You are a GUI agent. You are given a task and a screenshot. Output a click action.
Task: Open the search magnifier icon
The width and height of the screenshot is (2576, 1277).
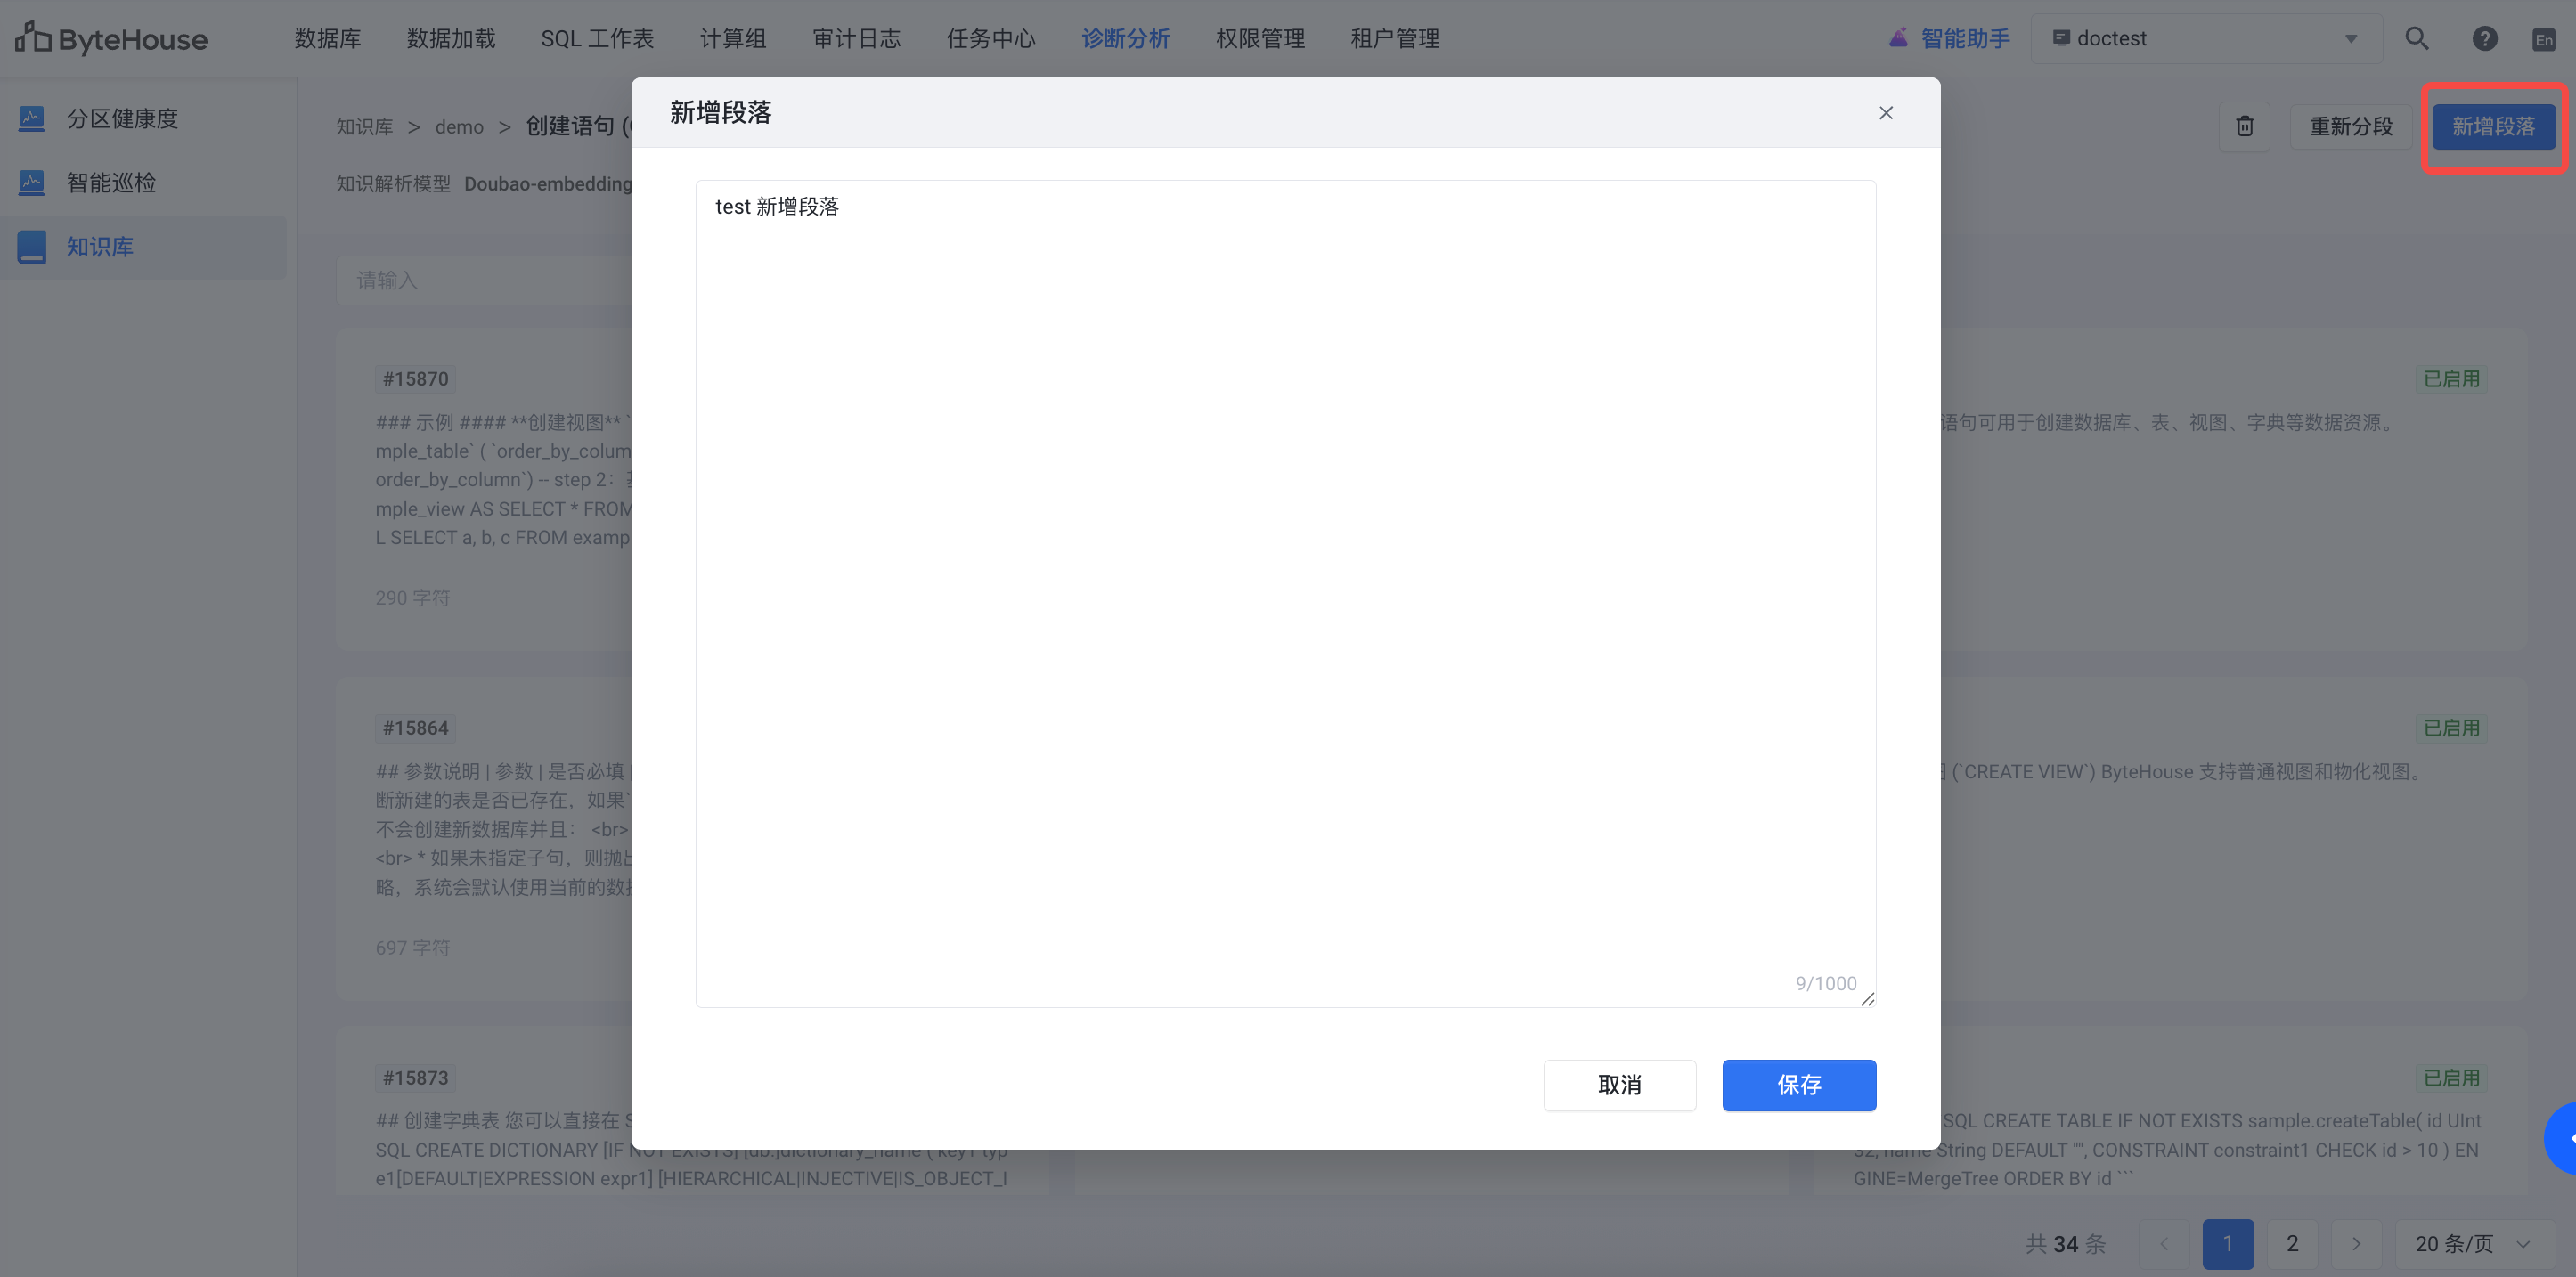[2416, 38]
